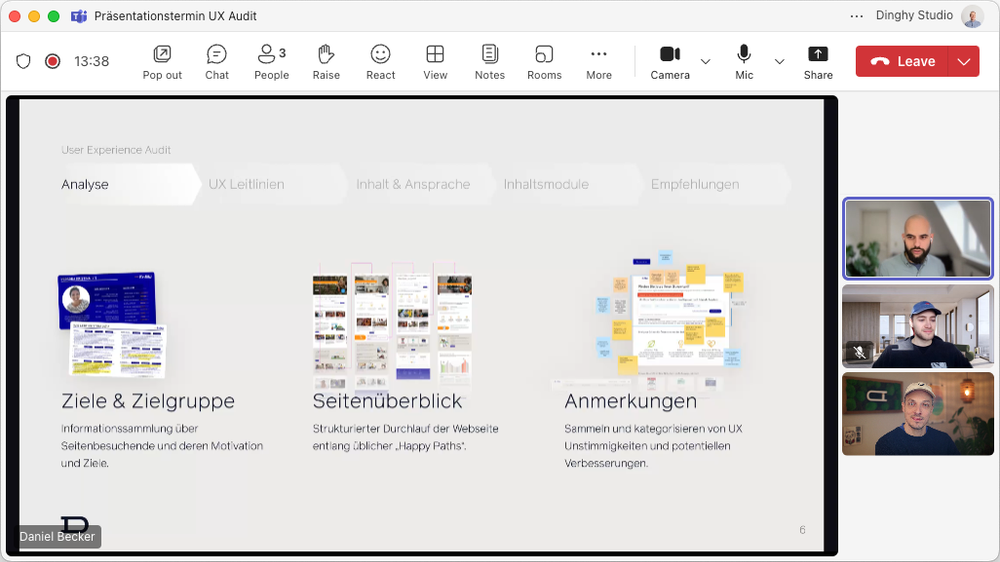Open the Dinghy Studio profile avatar
The height and width of the screenshot is (562, 1000).
973,16
